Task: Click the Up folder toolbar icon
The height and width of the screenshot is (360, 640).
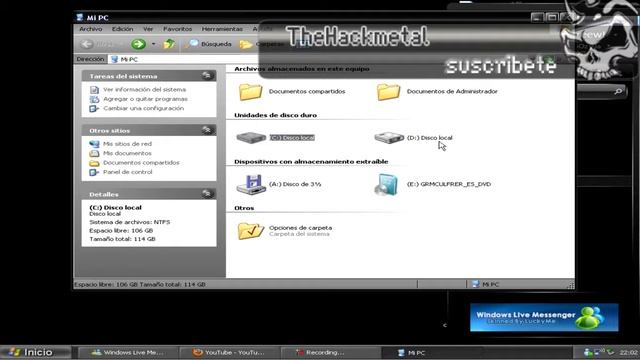Action: click(169, 44)
